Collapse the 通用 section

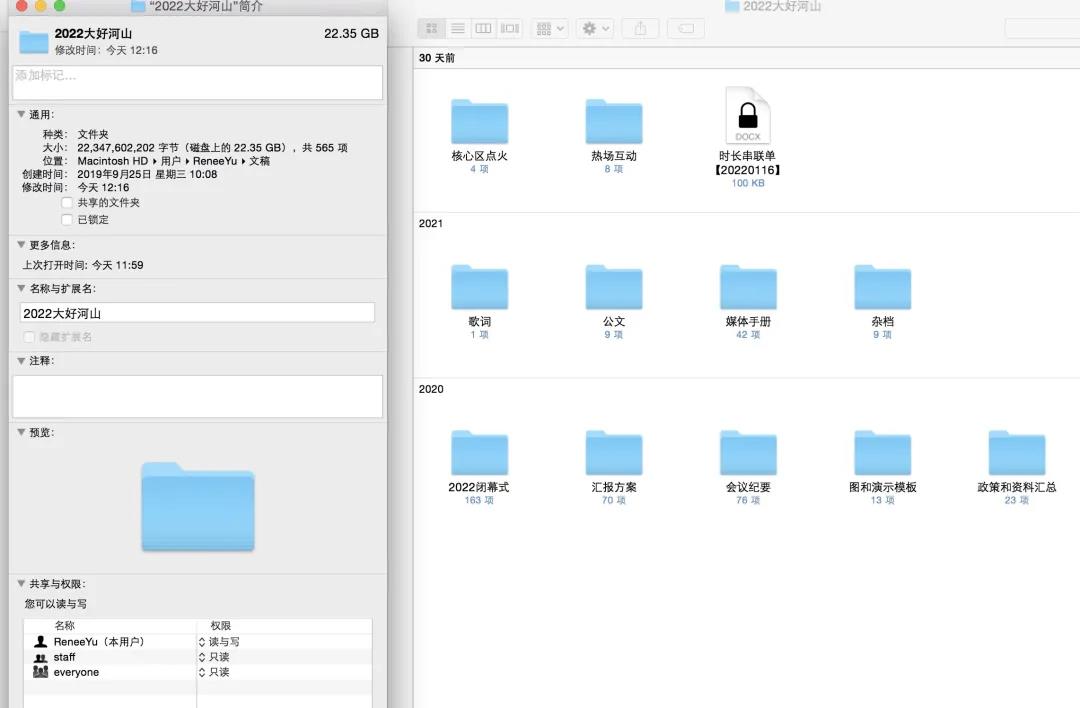[x=21, y=115]
